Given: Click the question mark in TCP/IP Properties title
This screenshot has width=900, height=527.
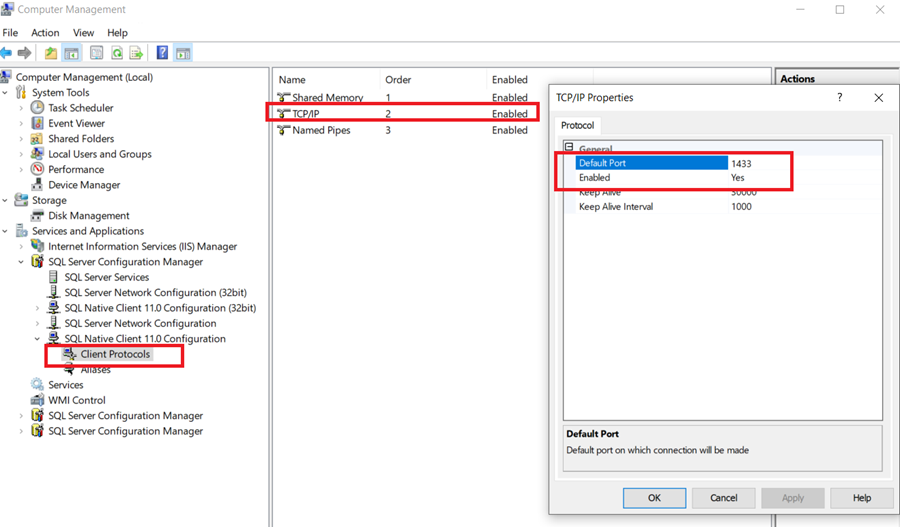Looking at the screenshot, I should click(840, 98).
